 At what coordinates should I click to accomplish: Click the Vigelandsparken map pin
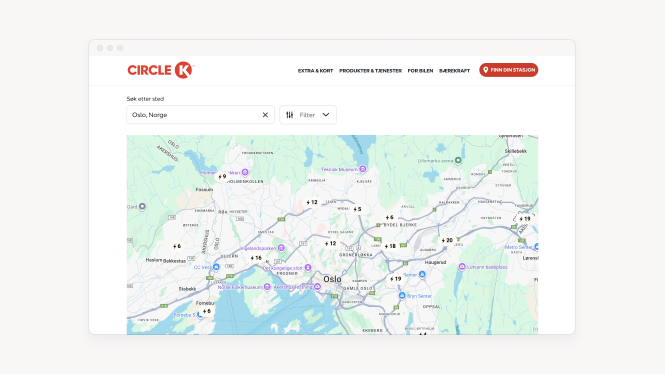click(281, 248)
